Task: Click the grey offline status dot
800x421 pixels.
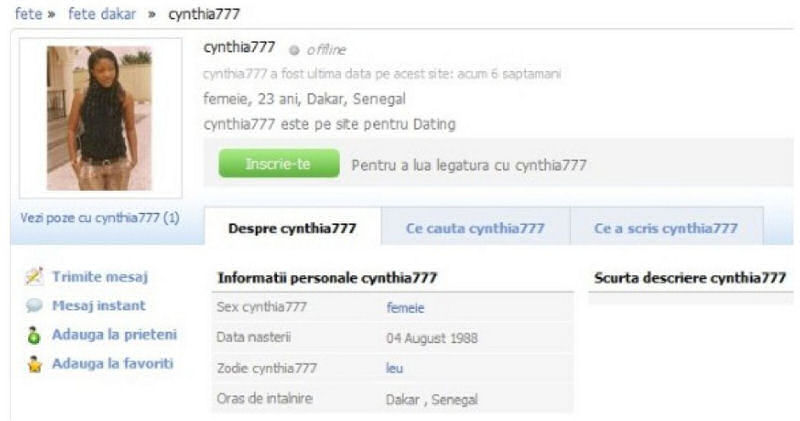Action: 294,50
